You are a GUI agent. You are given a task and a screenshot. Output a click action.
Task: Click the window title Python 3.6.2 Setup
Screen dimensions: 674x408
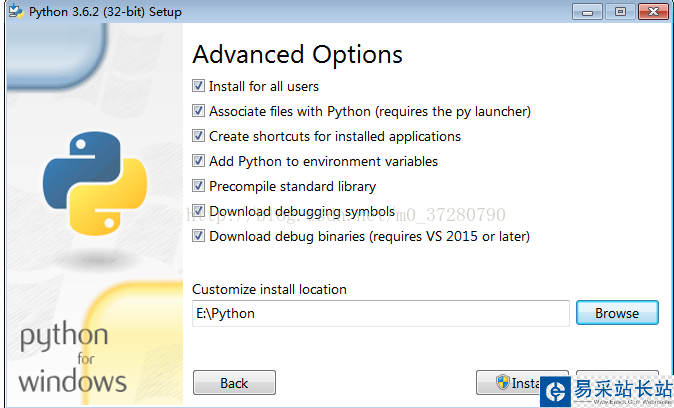[x=105, y=12]
